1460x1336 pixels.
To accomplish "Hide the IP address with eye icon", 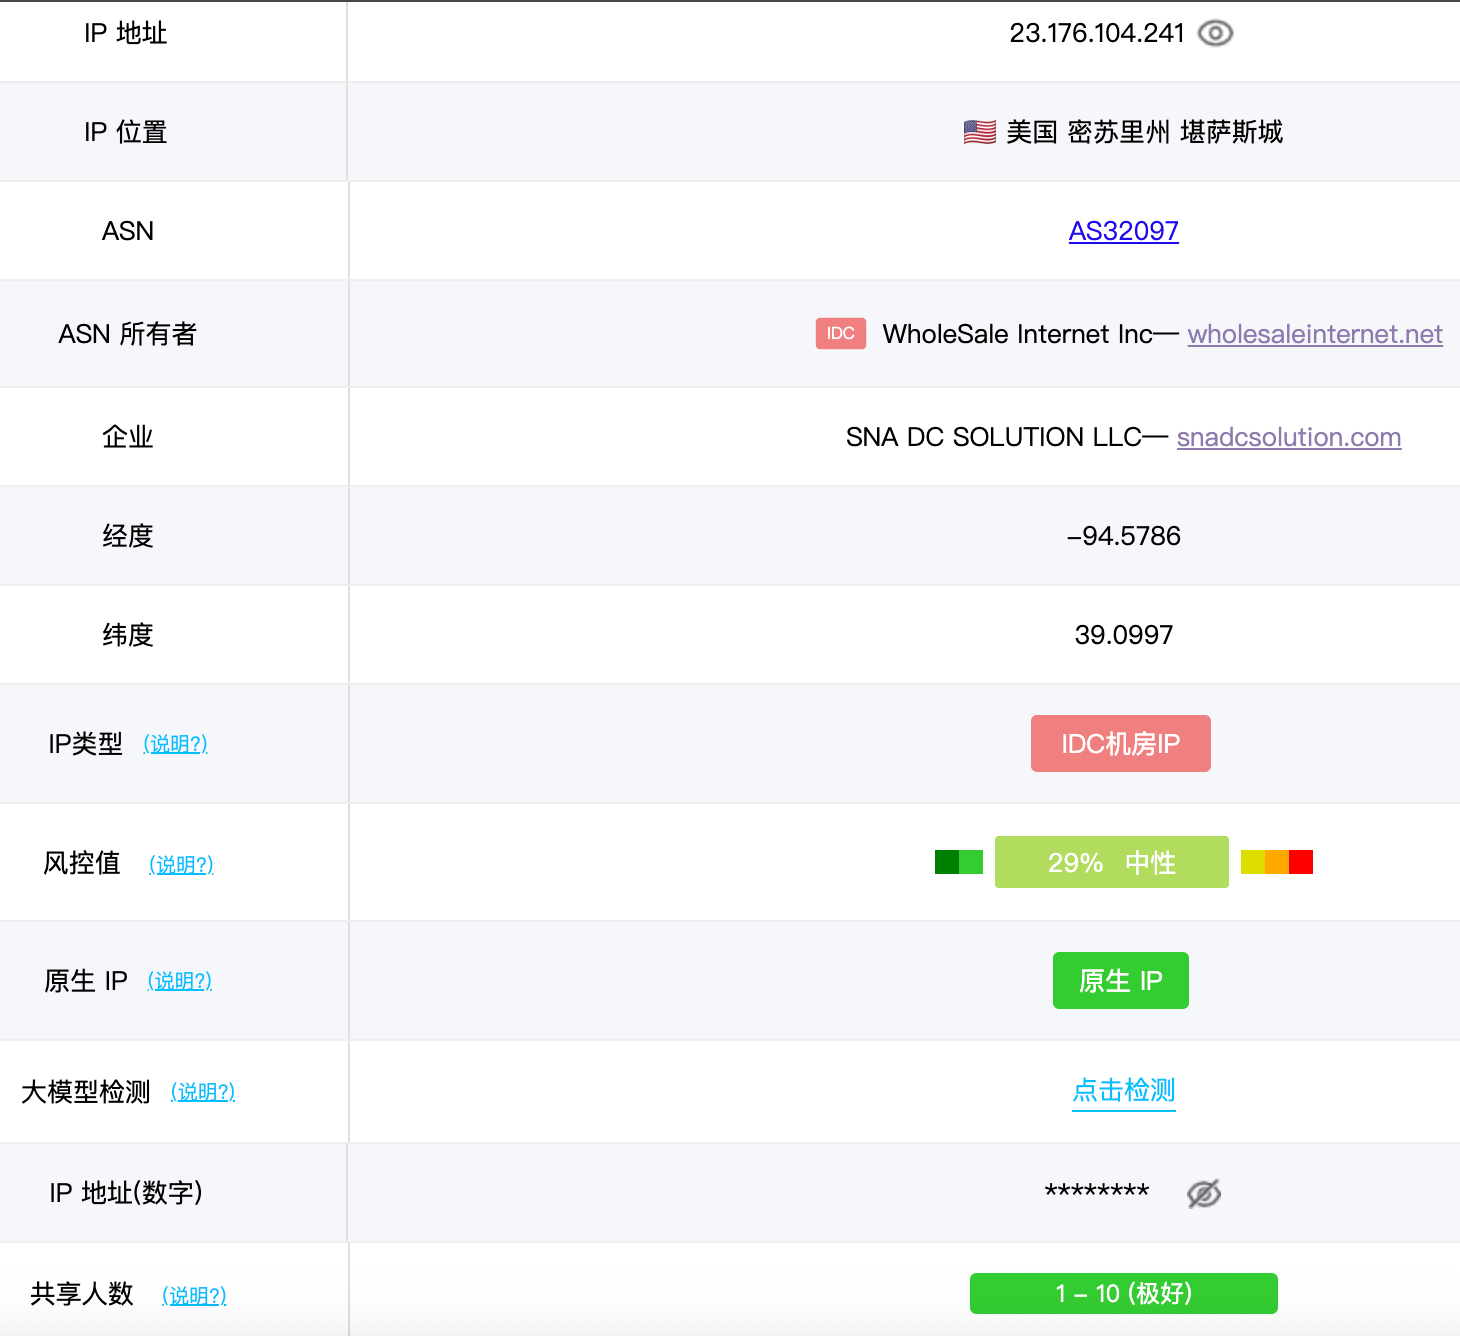I will pos(1215,33).
